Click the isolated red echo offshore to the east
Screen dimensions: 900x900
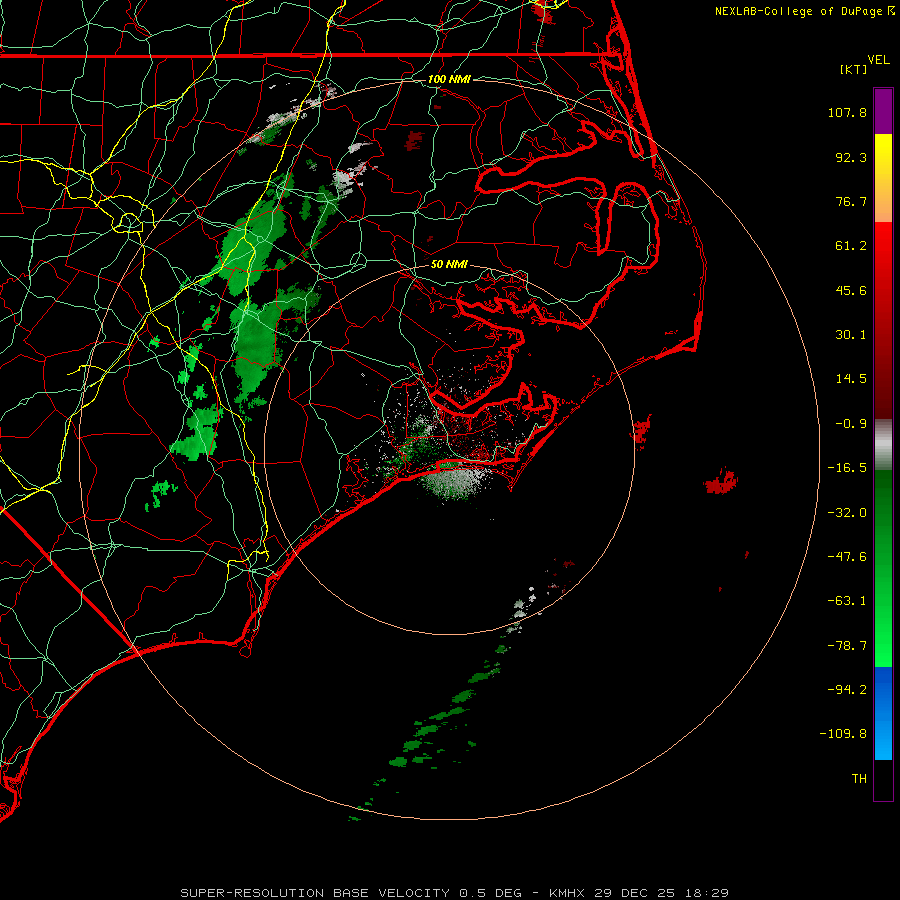721,482
